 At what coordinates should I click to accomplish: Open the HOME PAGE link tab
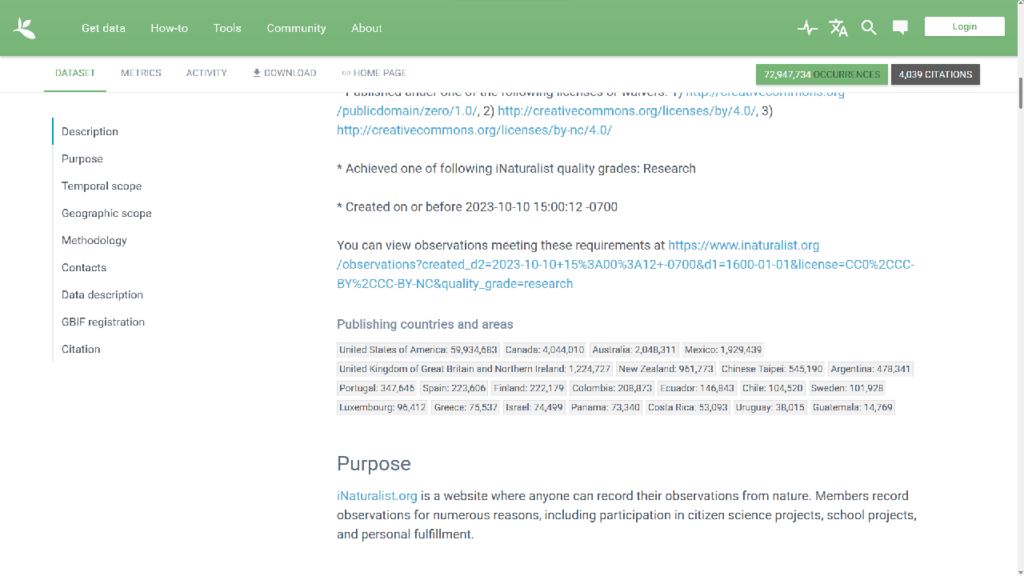pos(374,73)
